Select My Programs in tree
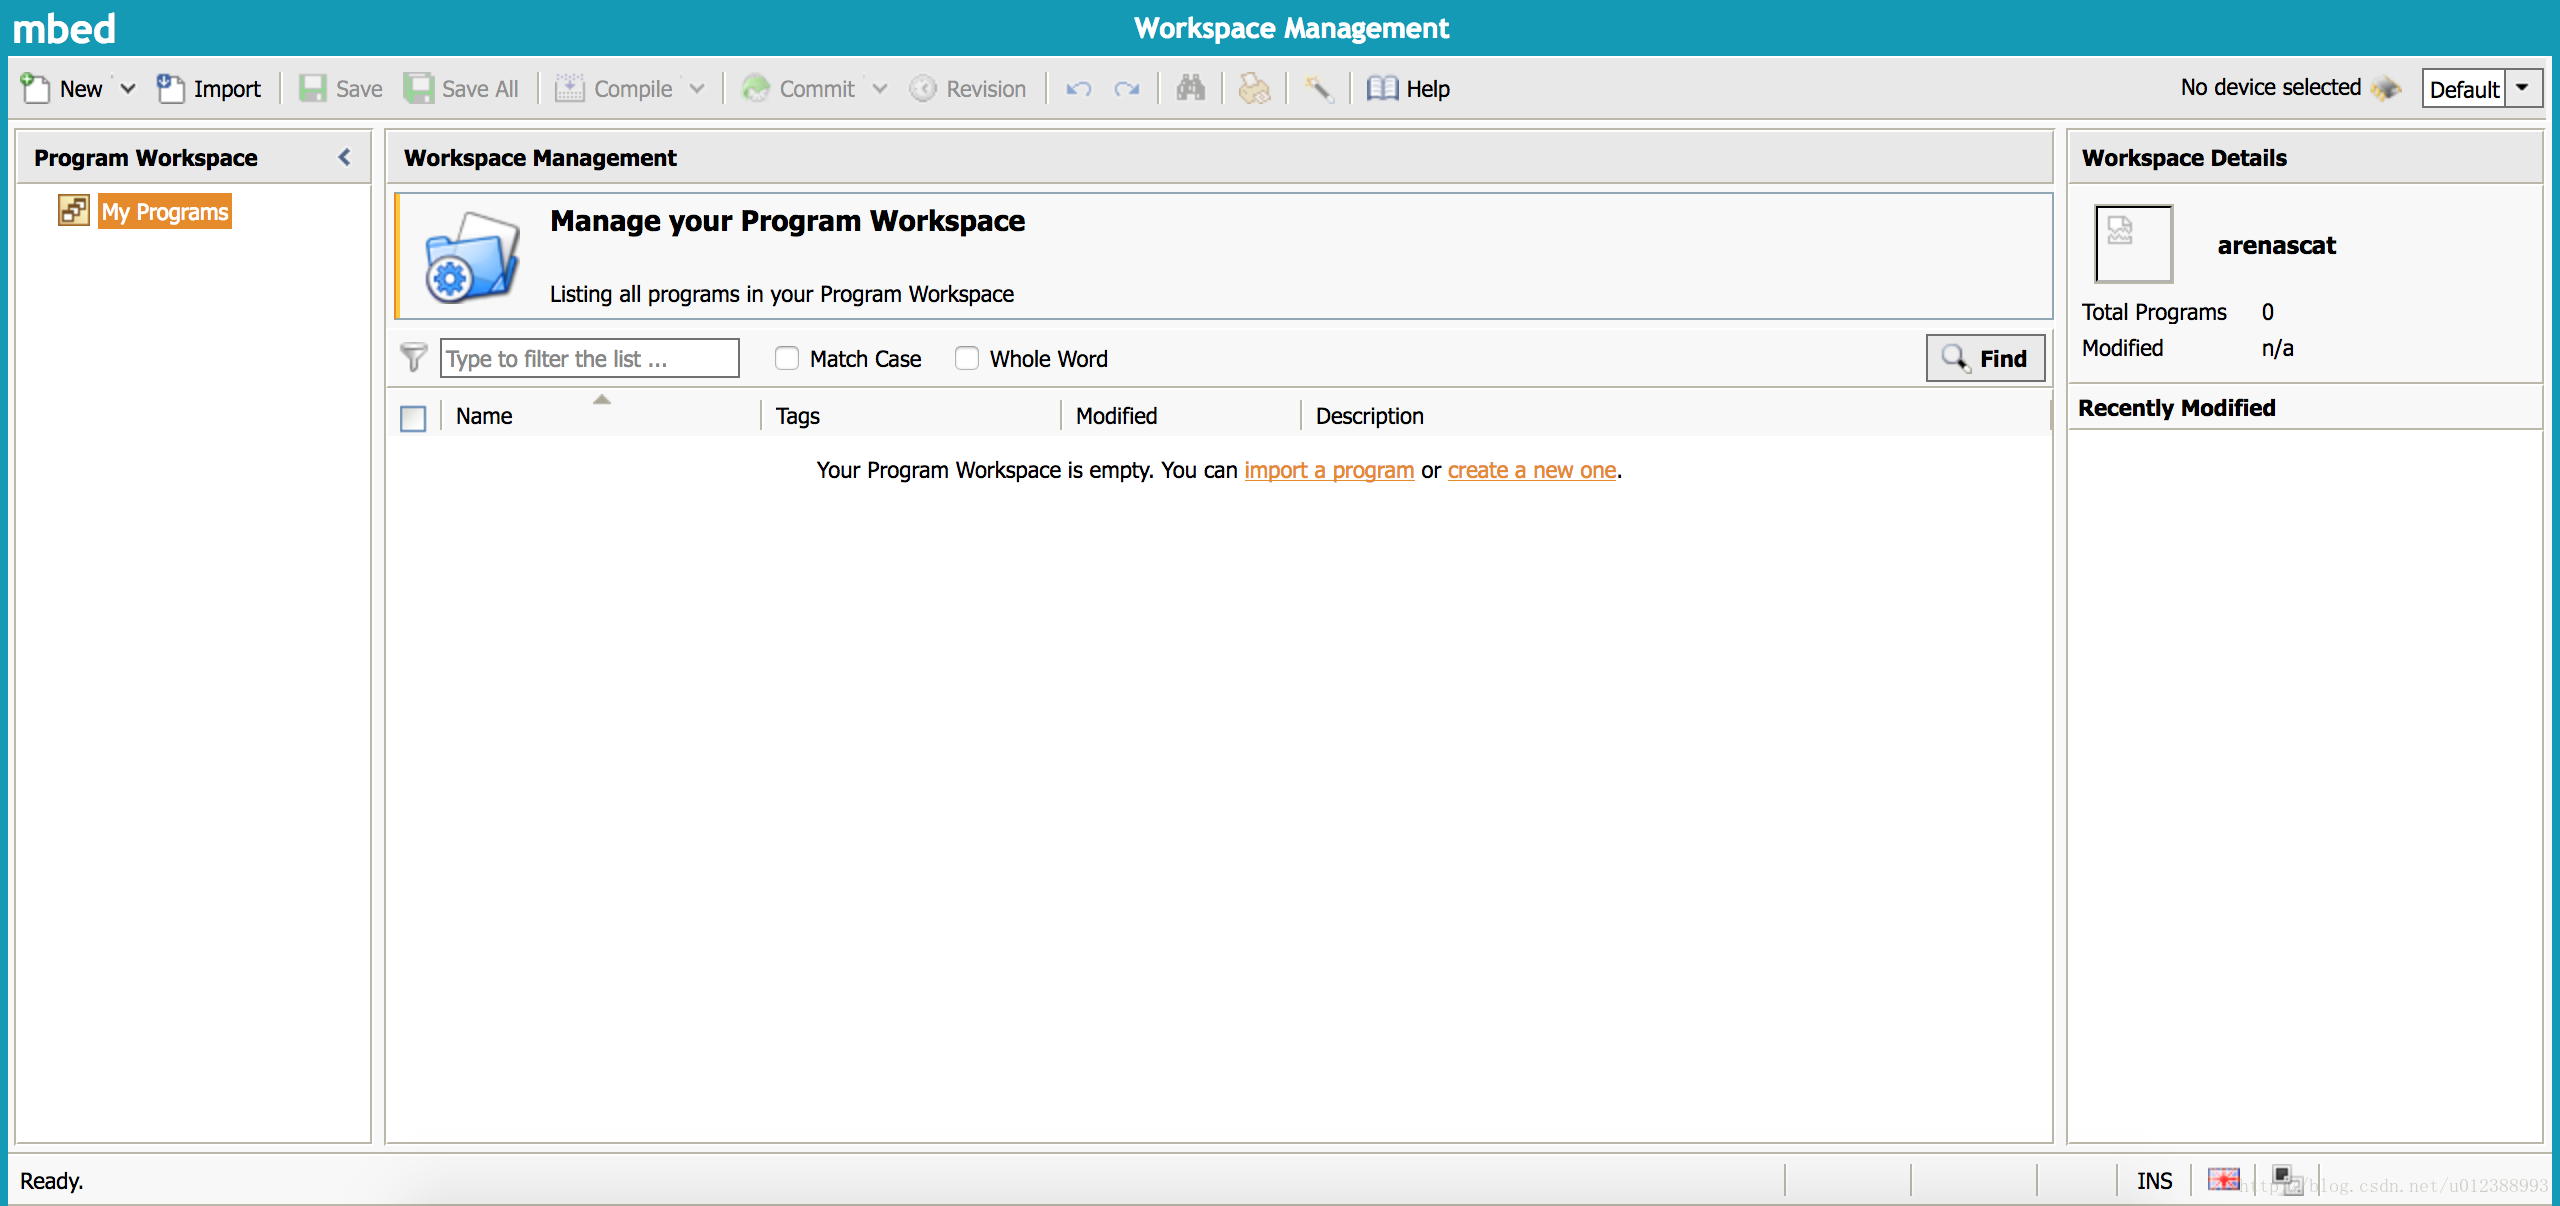Screen dimensions: 2560x1206 coord(165,212)
